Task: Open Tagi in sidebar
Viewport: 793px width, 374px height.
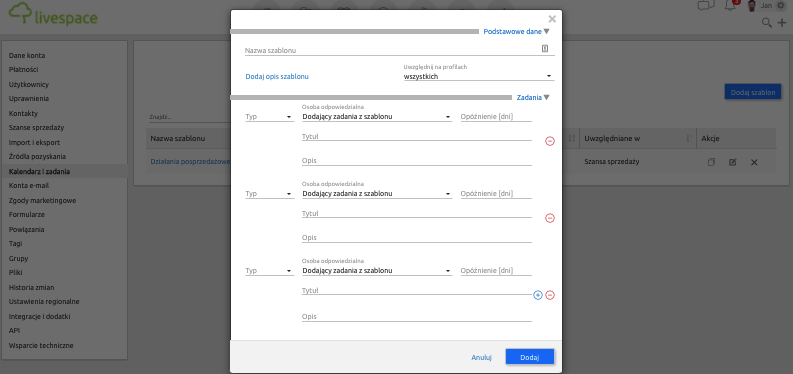Action: (x=15, y=244)
